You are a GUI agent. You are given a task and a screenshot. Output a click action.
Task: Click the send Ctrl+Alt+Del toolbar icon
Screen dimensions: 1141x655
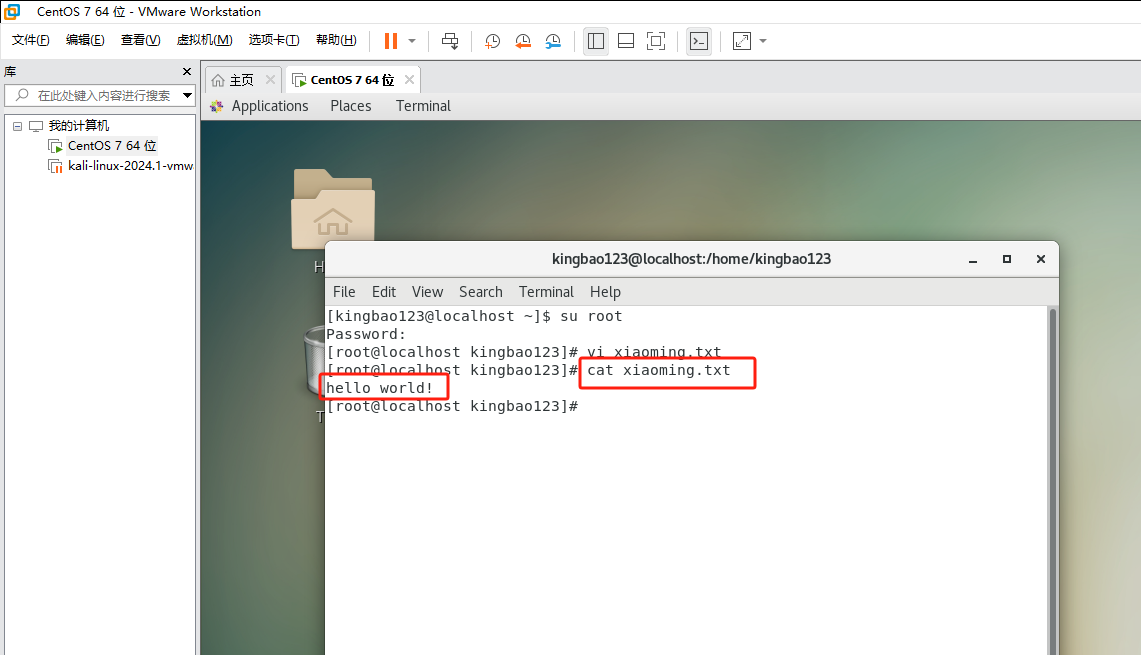(x=450, y=41)
